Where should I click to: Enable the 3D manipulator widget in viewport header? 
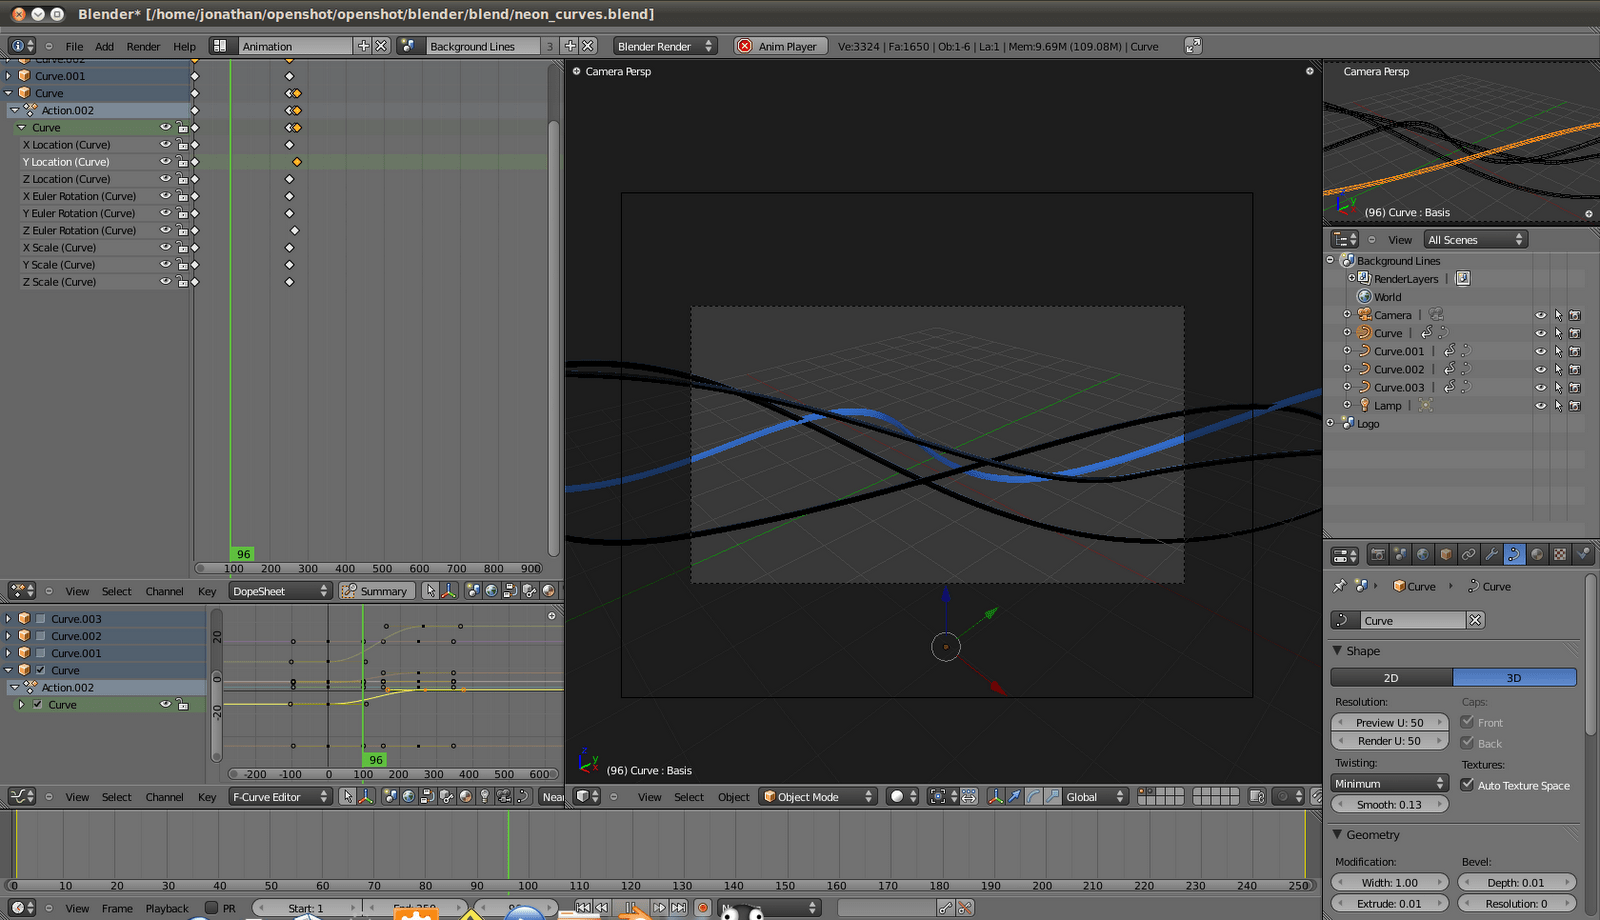pos(996,796)
